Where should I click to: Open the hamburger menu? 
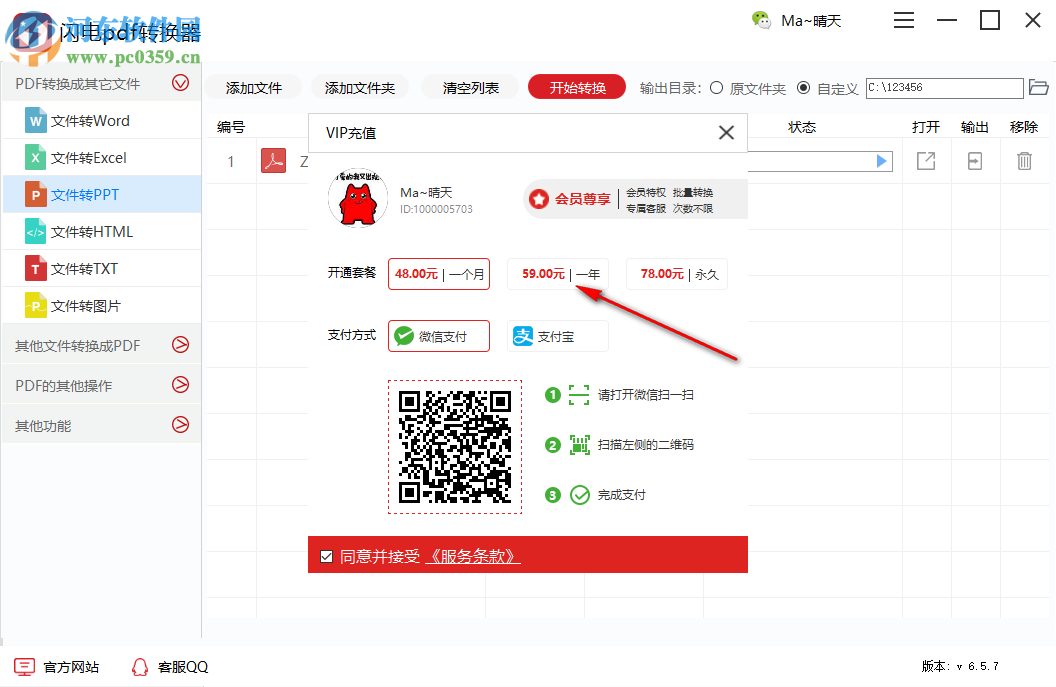point(903,20)
